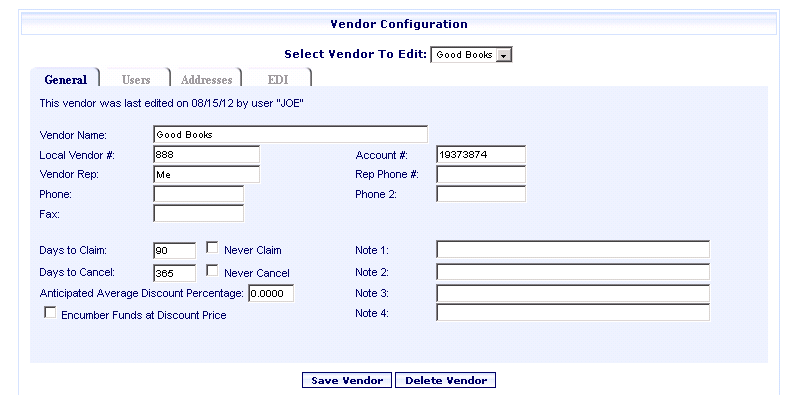Focus the Fax input field
This screenshot has height=395, width=794.
(198, 213)
